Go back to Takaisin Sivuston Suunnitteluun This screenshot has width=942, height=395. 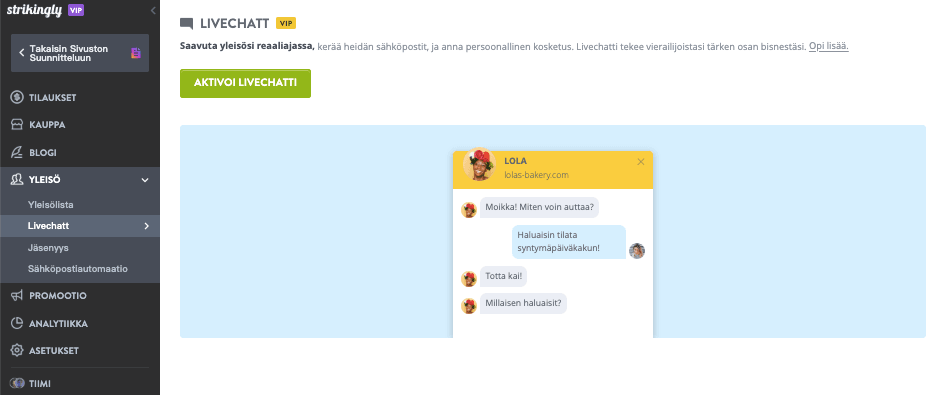[80, 53]
